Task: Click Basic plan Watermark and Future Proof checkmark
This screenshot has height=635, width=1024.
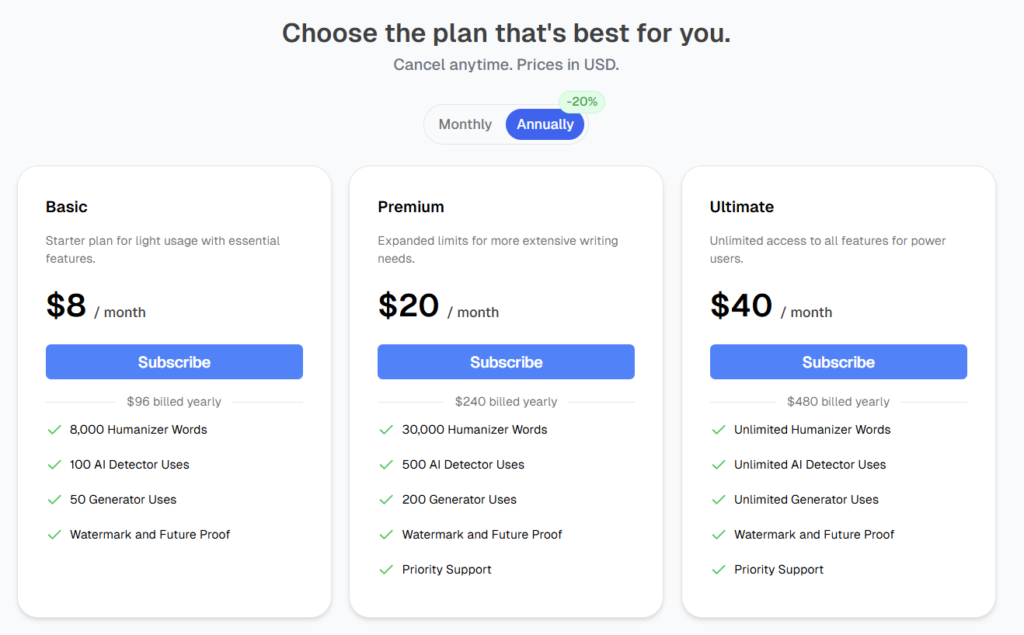Action: pyautogui.click(x=55, y=535)
